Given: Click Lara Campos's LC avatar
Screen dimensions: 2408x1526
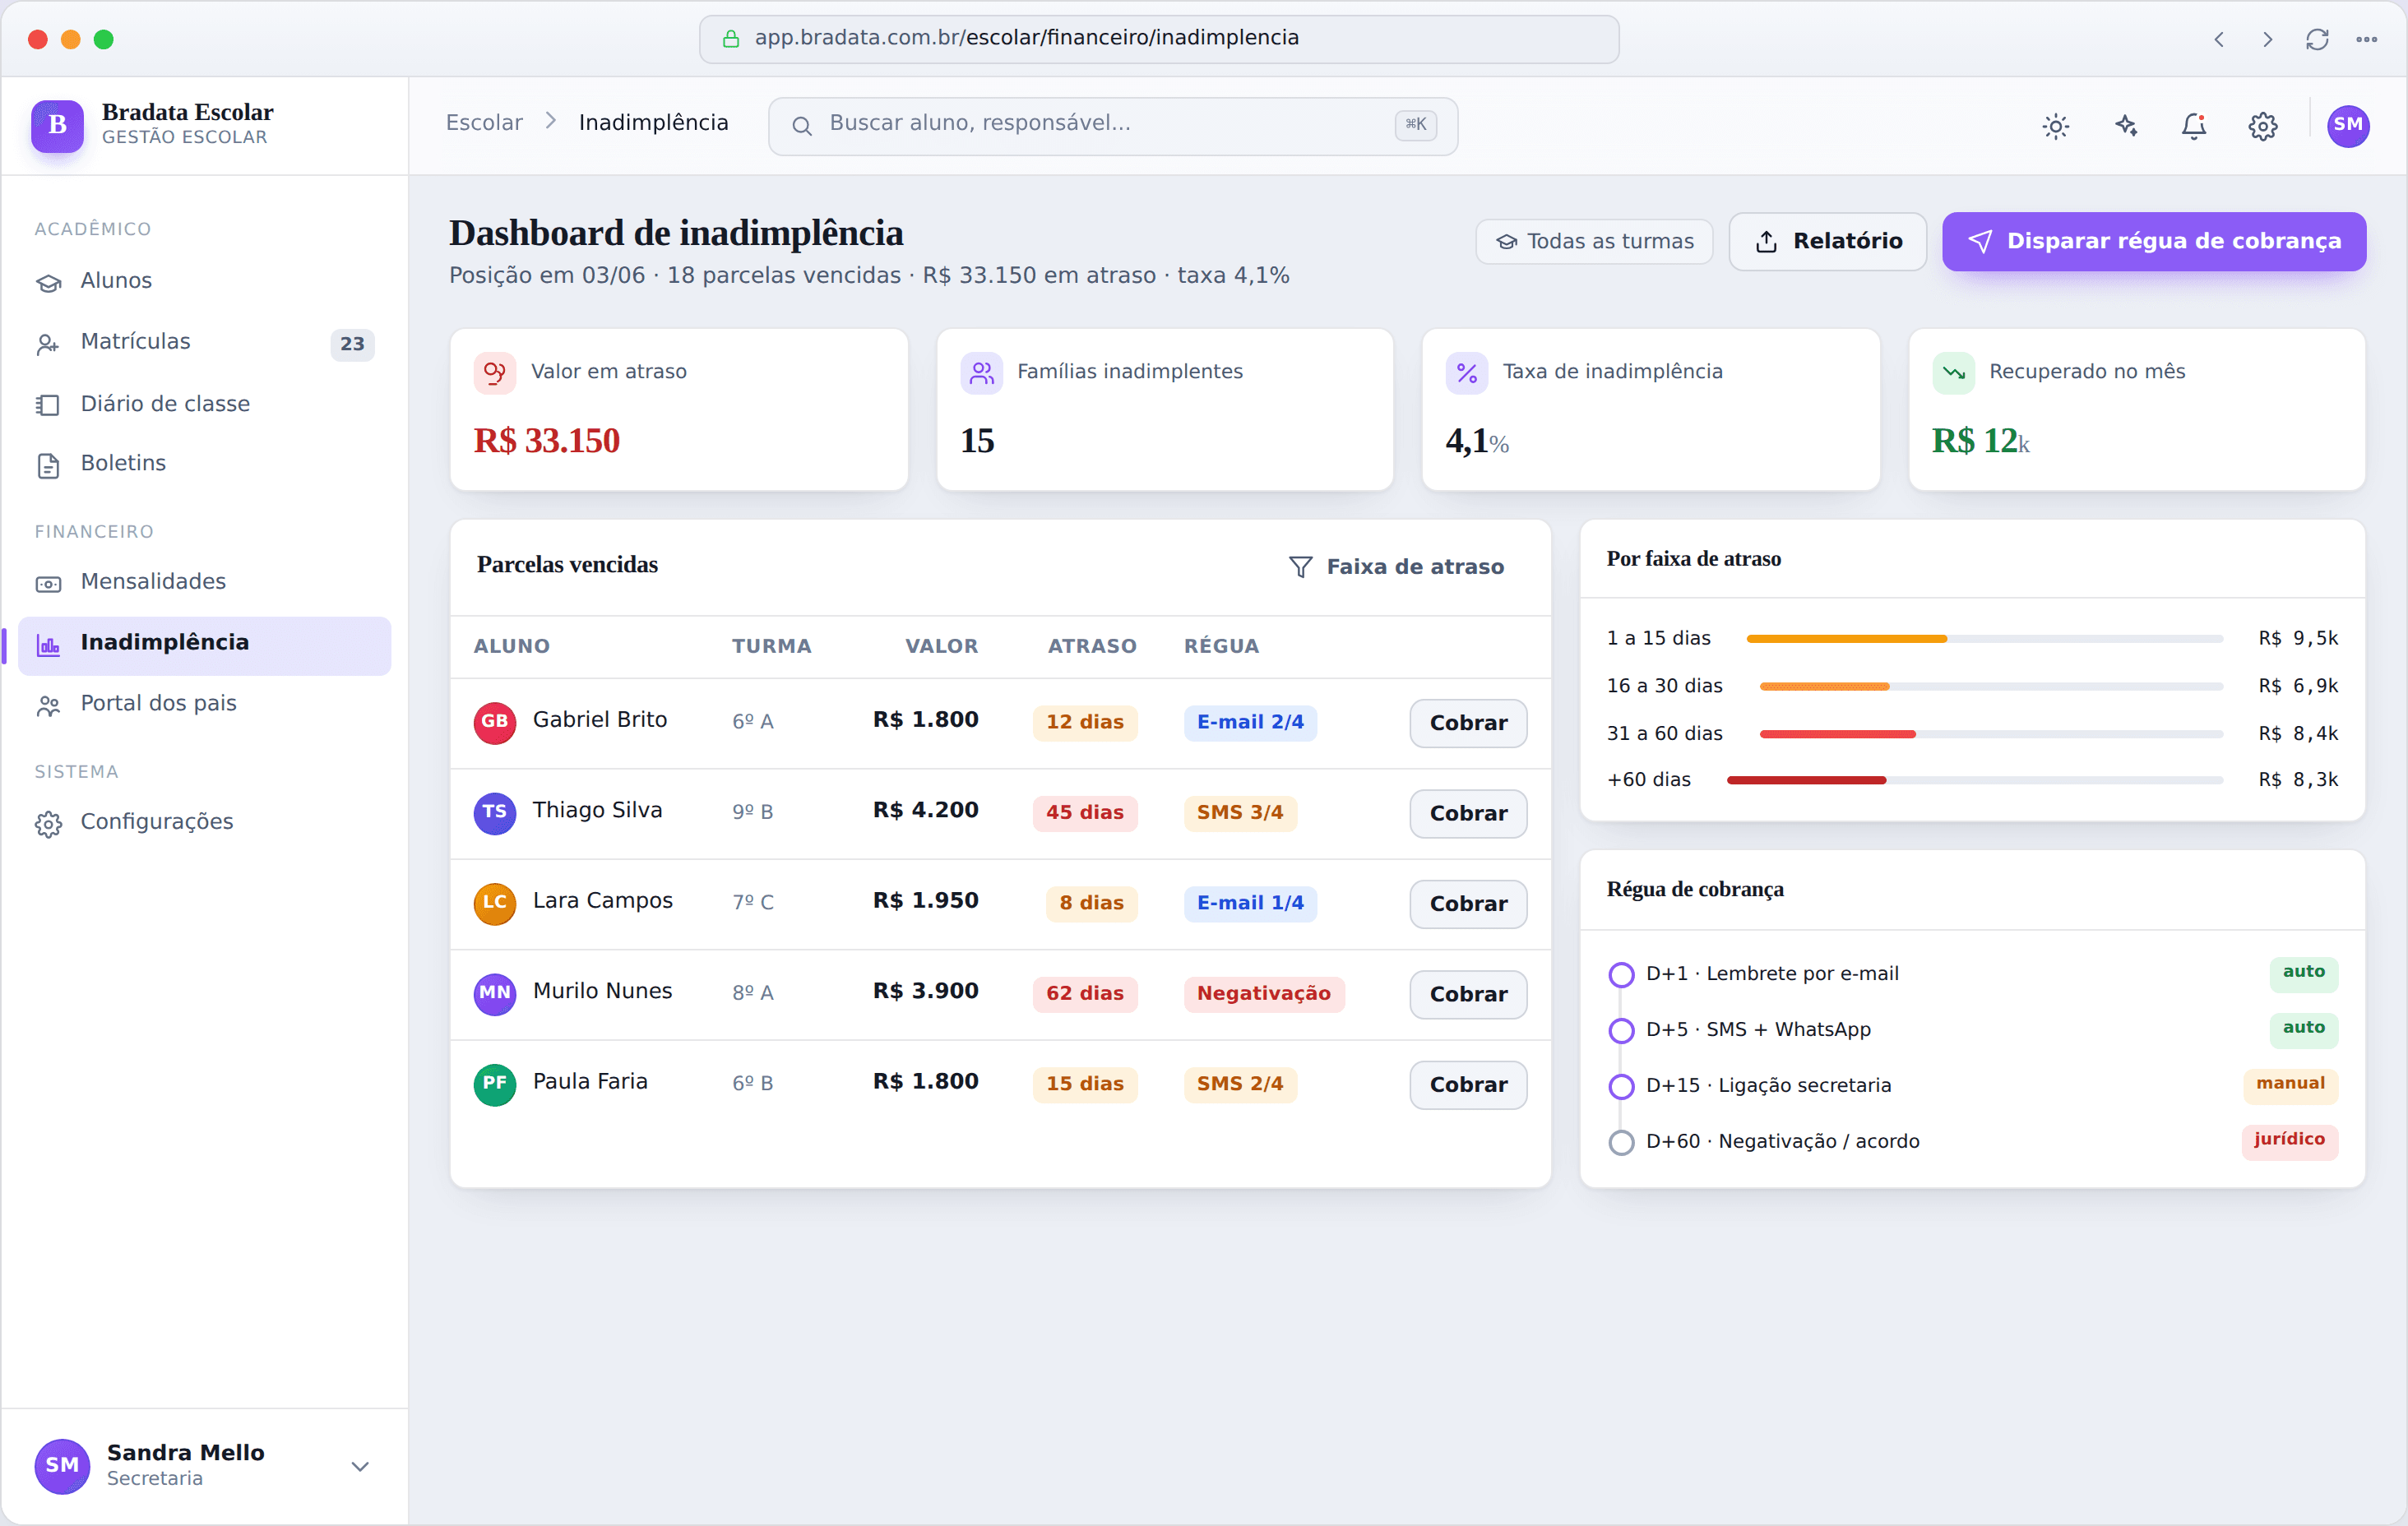Looking at the screenshot, I should 495,903.
